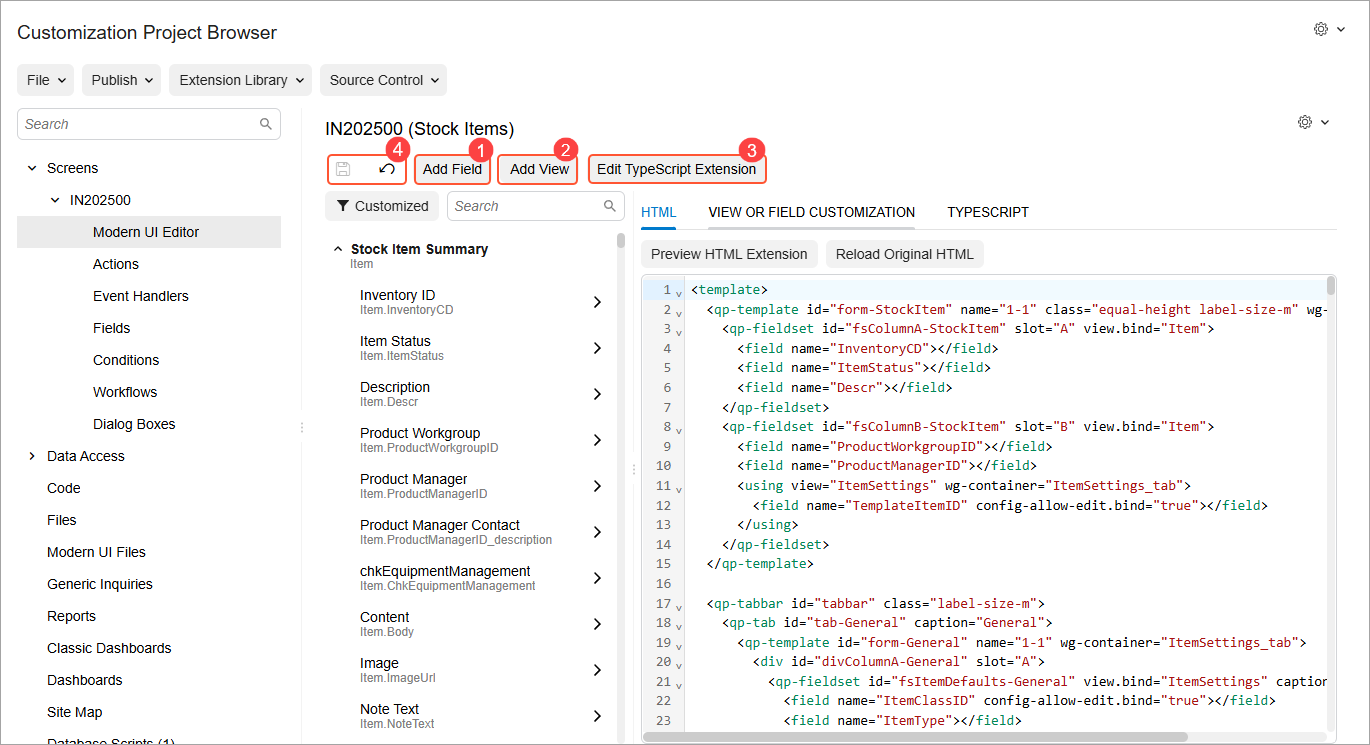Viewport: 1370px width, 745px height.
Task: Collapse the Screens tree node
Action: 32,168
